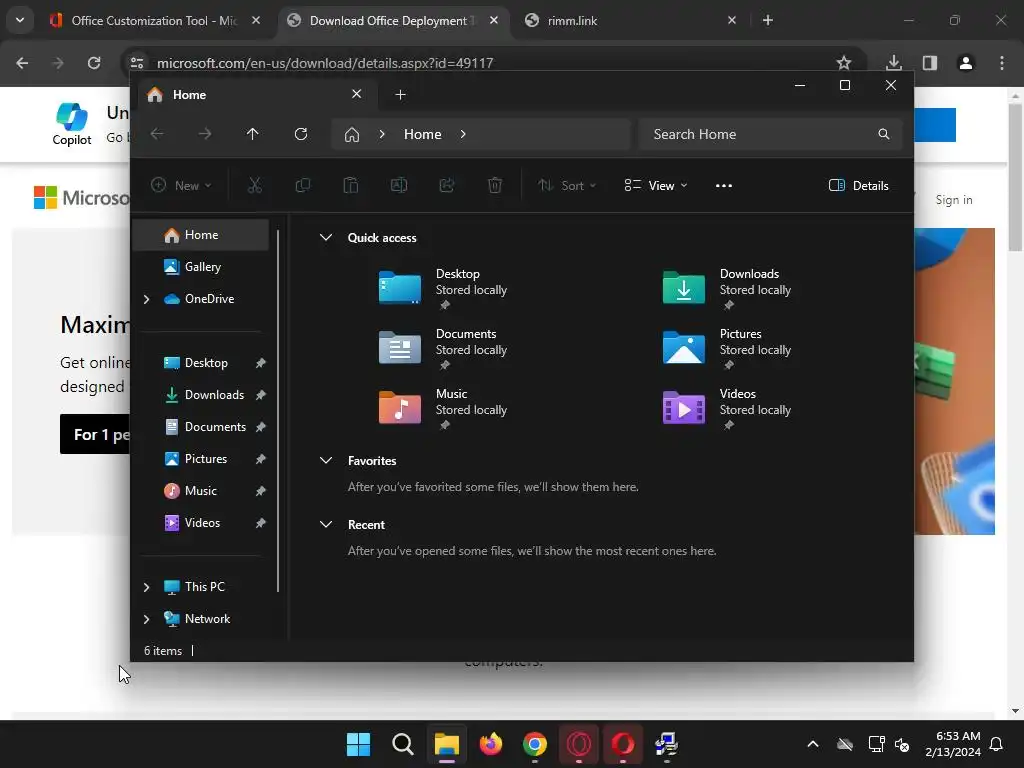Open the New dropdown menu
This screenshot has height=768, width=1024.
[181, 185]
